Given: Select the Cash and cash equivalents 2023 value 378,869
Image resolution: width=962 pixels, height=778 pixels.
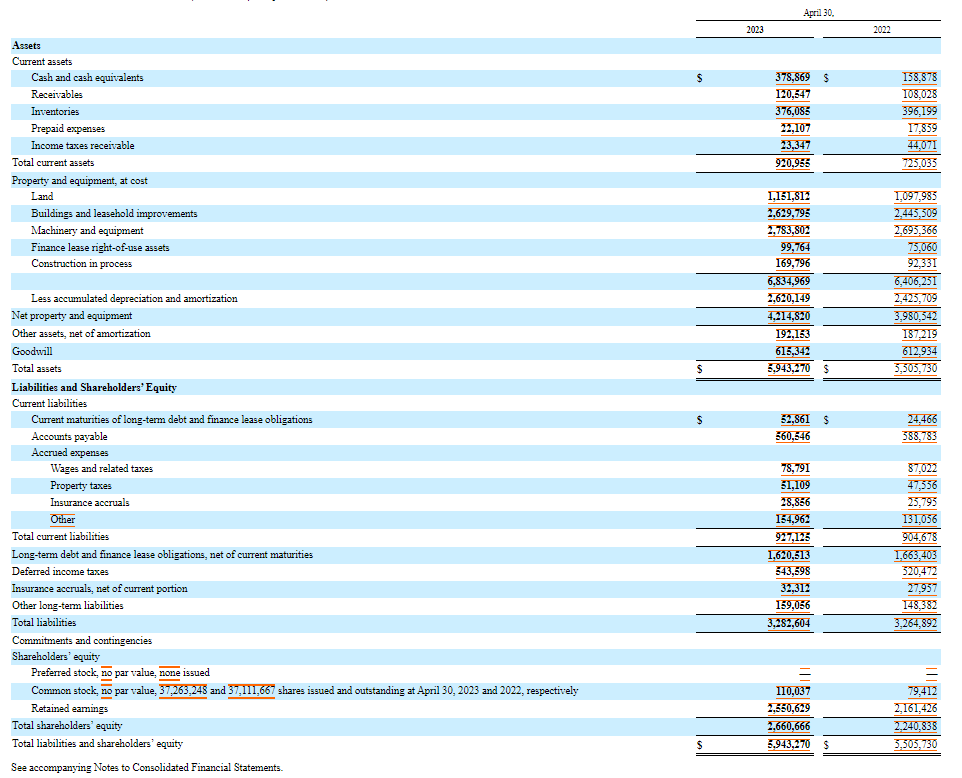Looking at the screenshot, I should 790,77.
